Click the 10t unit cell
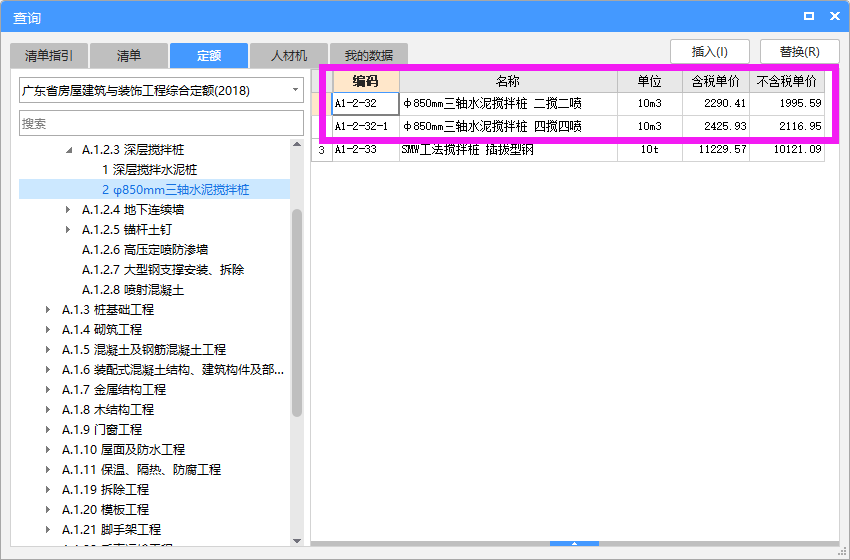The width and height of the screenshot is (850, 560). [649, 150]
